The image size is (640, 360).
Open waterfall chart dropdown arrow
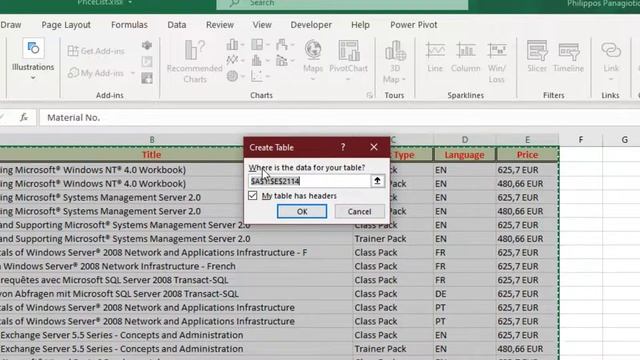[x=293, y=45]
